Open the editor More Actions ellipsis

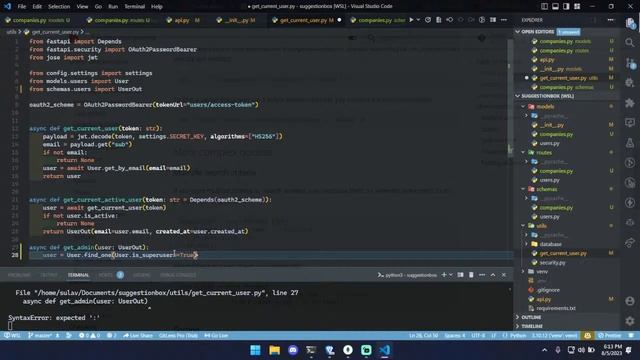click(504, 20)
